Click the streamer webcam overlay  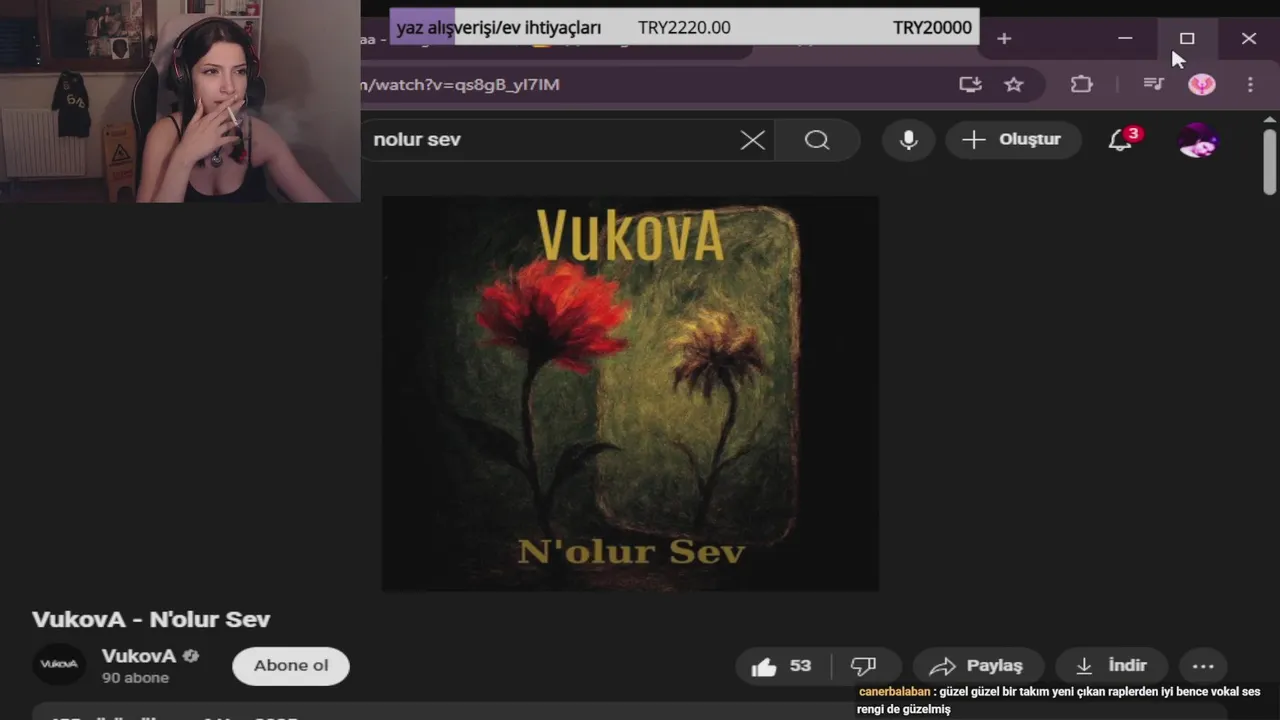[x=180, y=101]
